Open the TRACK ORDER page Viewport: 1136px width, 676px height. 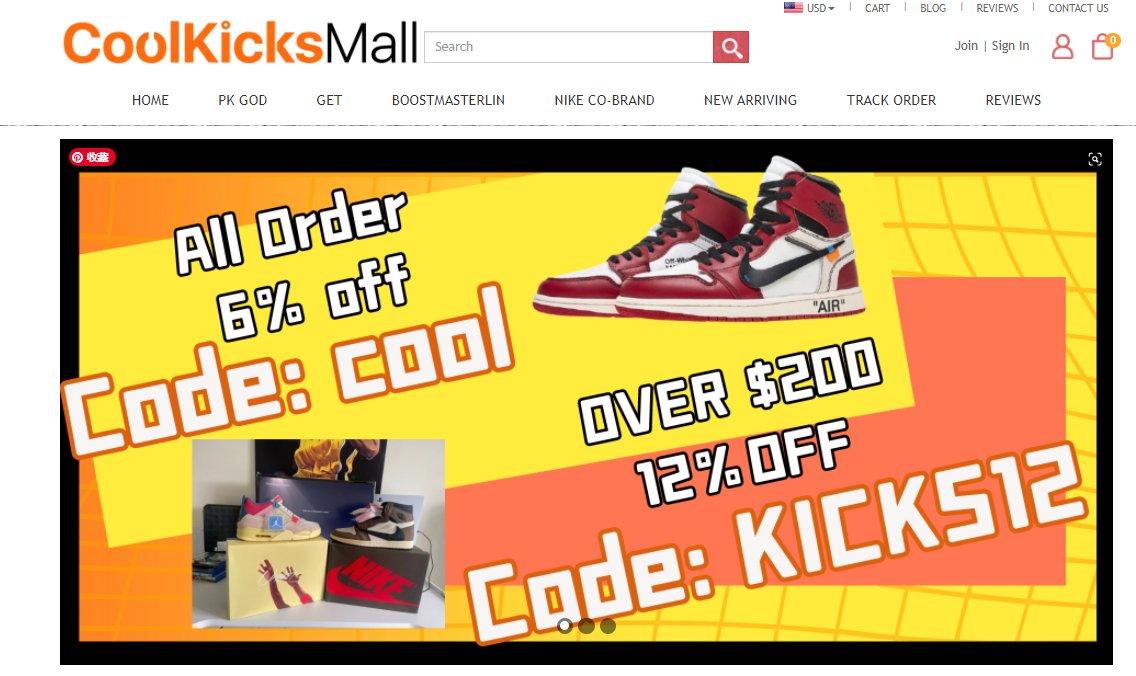pyautogui.click(x=891, y=100)
